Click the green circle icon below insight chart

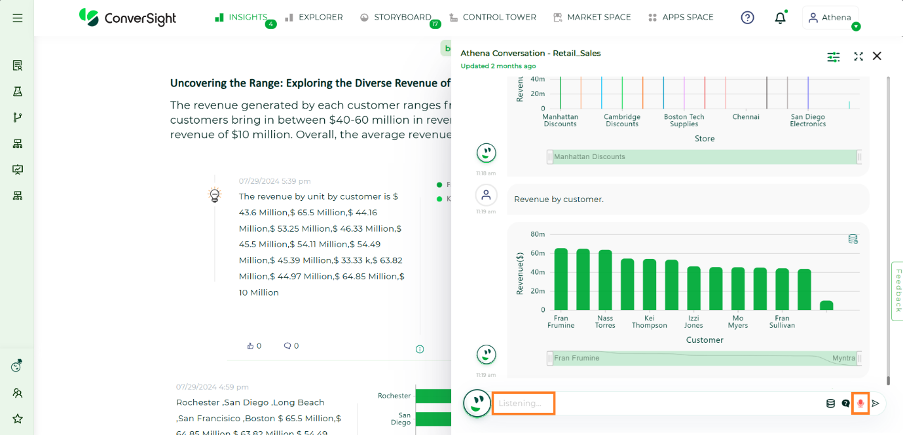[x=420, y=349]
